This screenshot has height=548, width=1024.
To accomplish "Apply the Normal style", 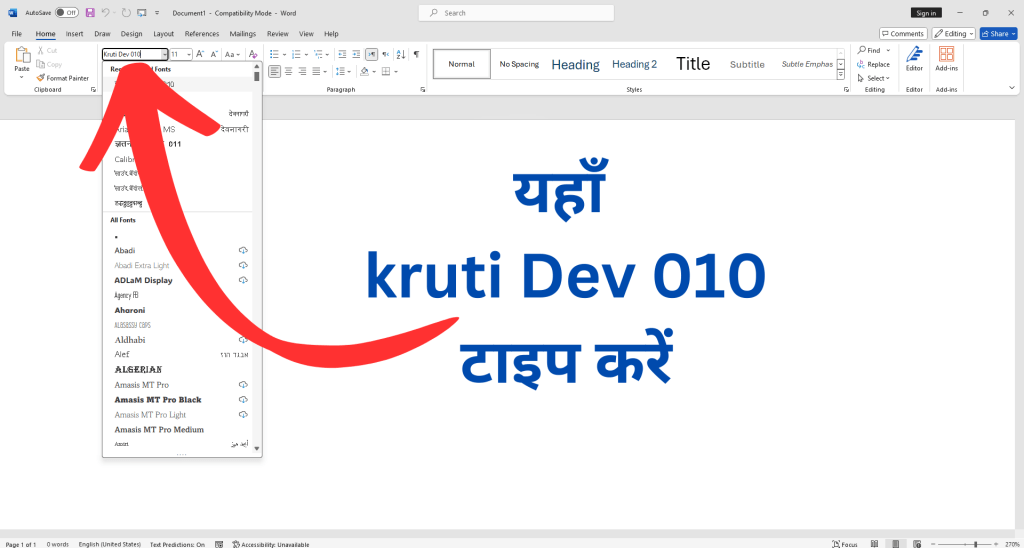I will click(x=462, y=64).
